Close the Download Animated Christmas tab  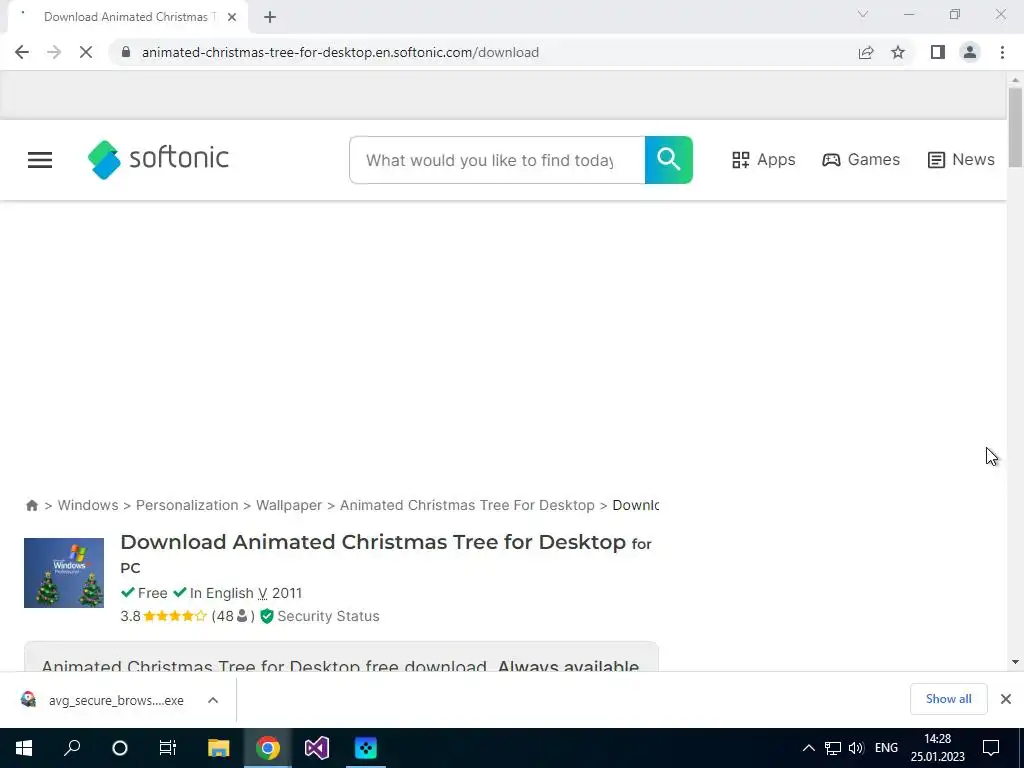pos(232,17)
